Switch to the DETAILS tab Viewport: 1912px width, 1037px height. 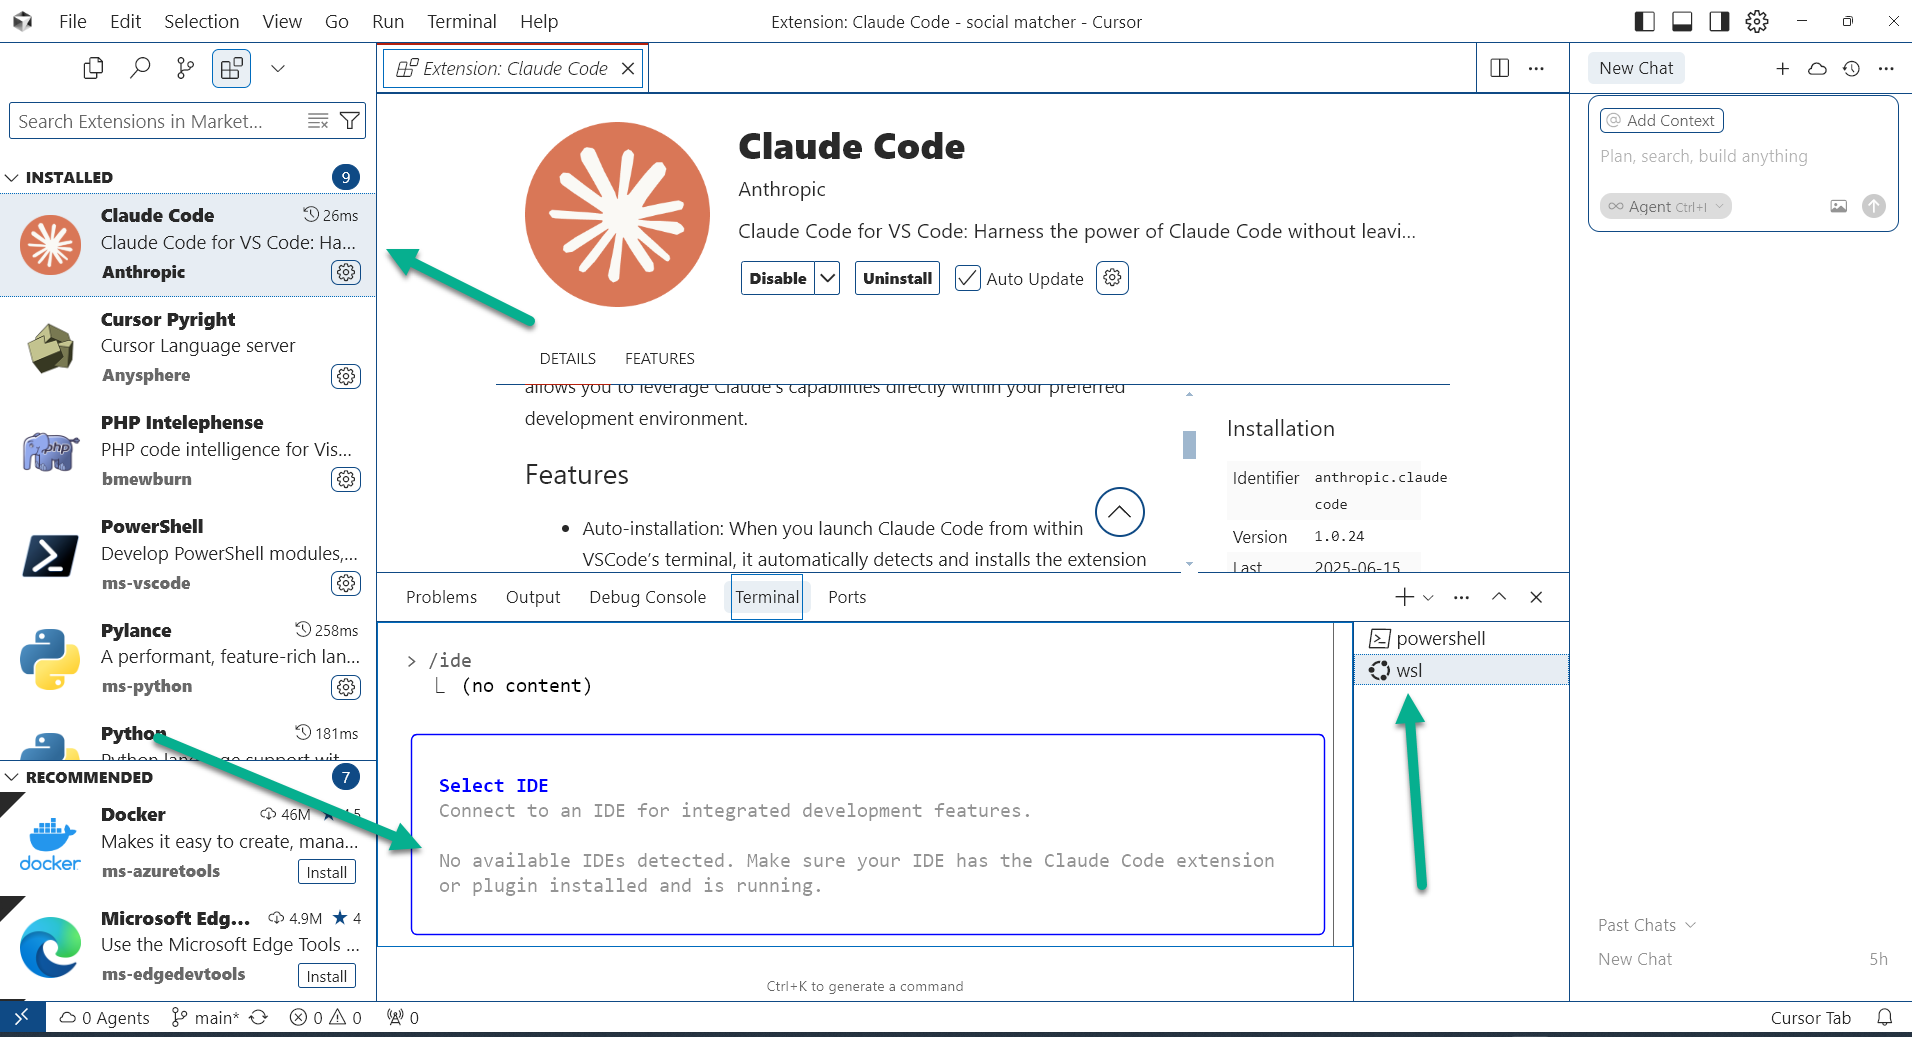click(568, 358)
